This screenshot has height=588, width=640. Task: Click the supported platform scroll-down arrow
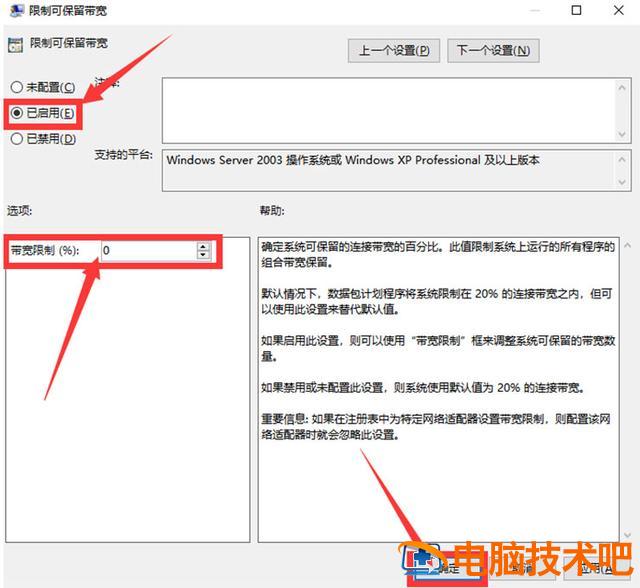click(x=622, y=182)
